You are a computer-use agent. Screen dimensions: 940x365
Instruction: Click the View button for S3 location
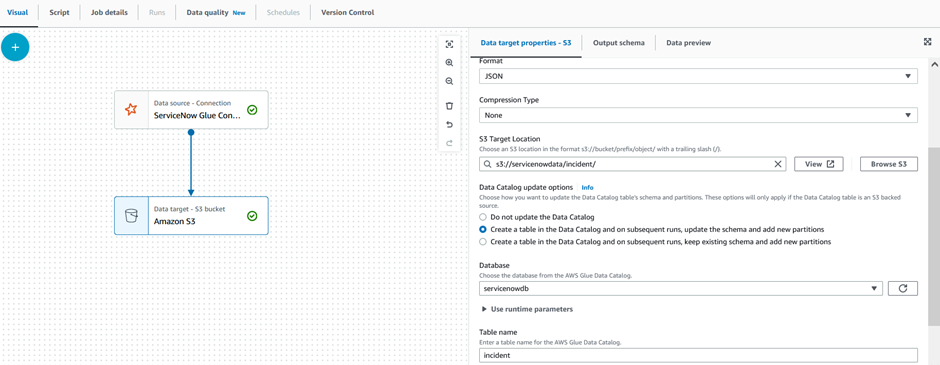click(819, 164)
